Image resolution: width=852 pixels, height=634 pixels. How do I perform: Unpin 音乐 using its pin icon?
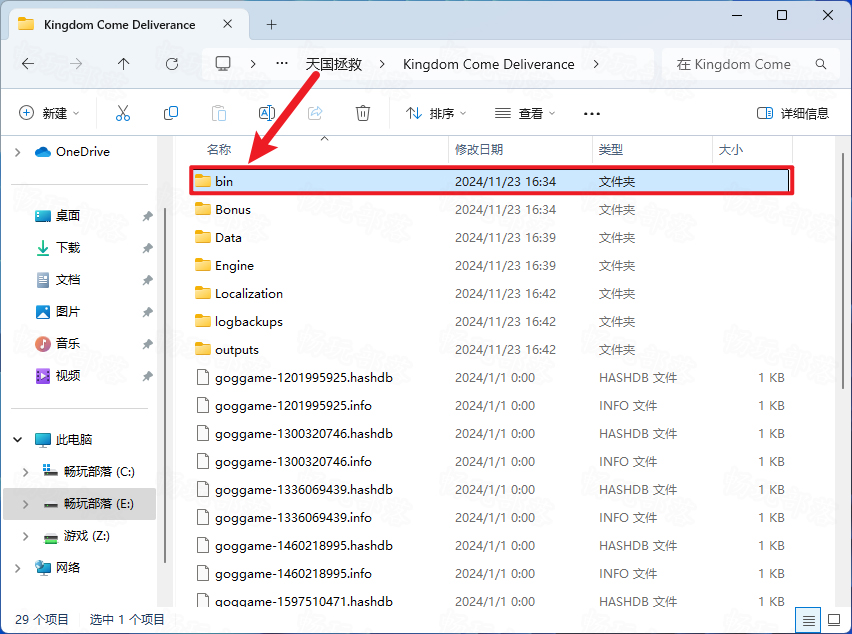147,344
